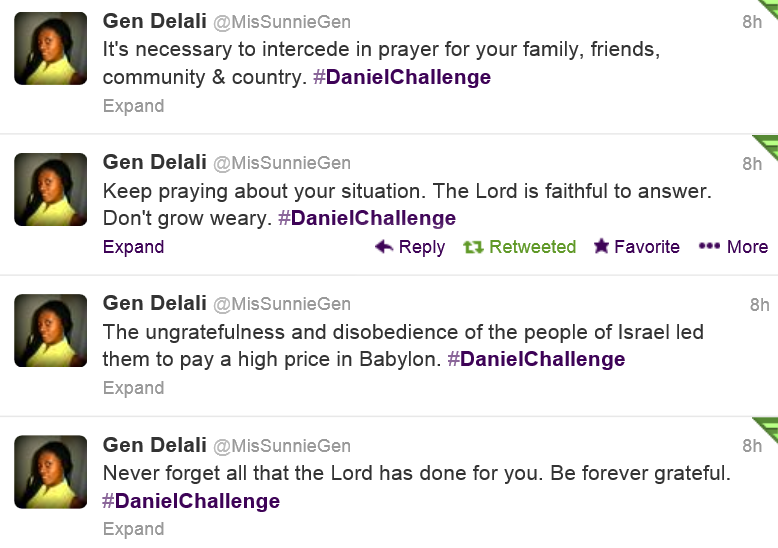
Task: Click avatar of the Keep praying tweet
Action: pos(51,189)
